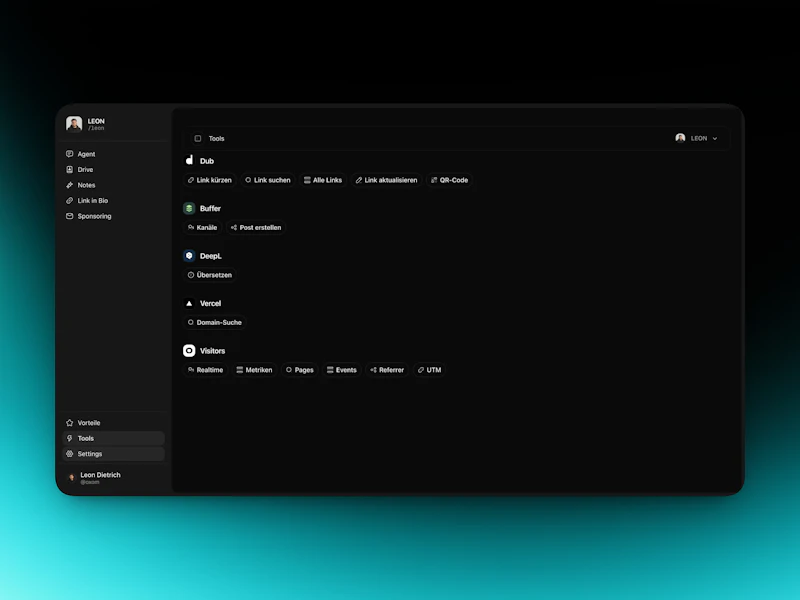The height and width of the screenshot is (600, 800).
Task: Click the LEON workspace avatar in sidebar
Action: point(74,123)
